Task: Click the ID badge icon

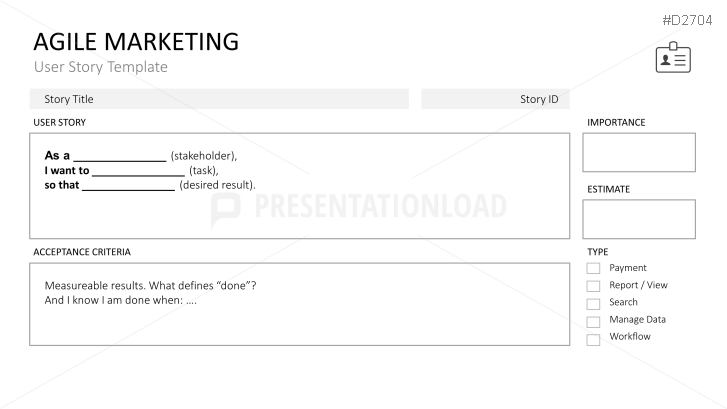Action: click(x=673, y=58)
